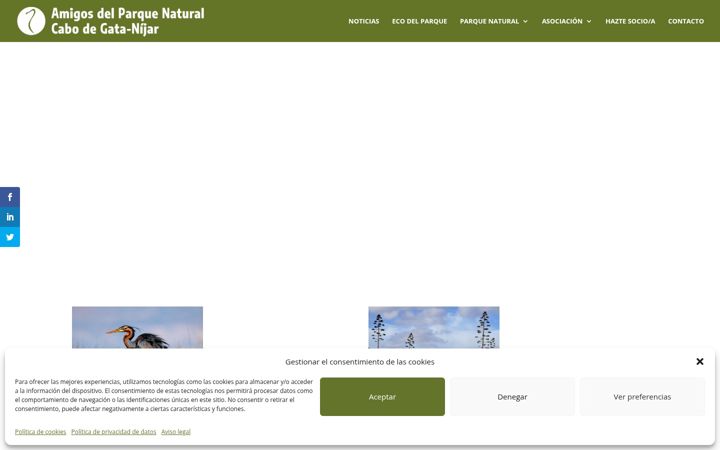Close the cookie consent banner
Image resolution: width=720 pixels, height=450 pixels.
point(700,361)
